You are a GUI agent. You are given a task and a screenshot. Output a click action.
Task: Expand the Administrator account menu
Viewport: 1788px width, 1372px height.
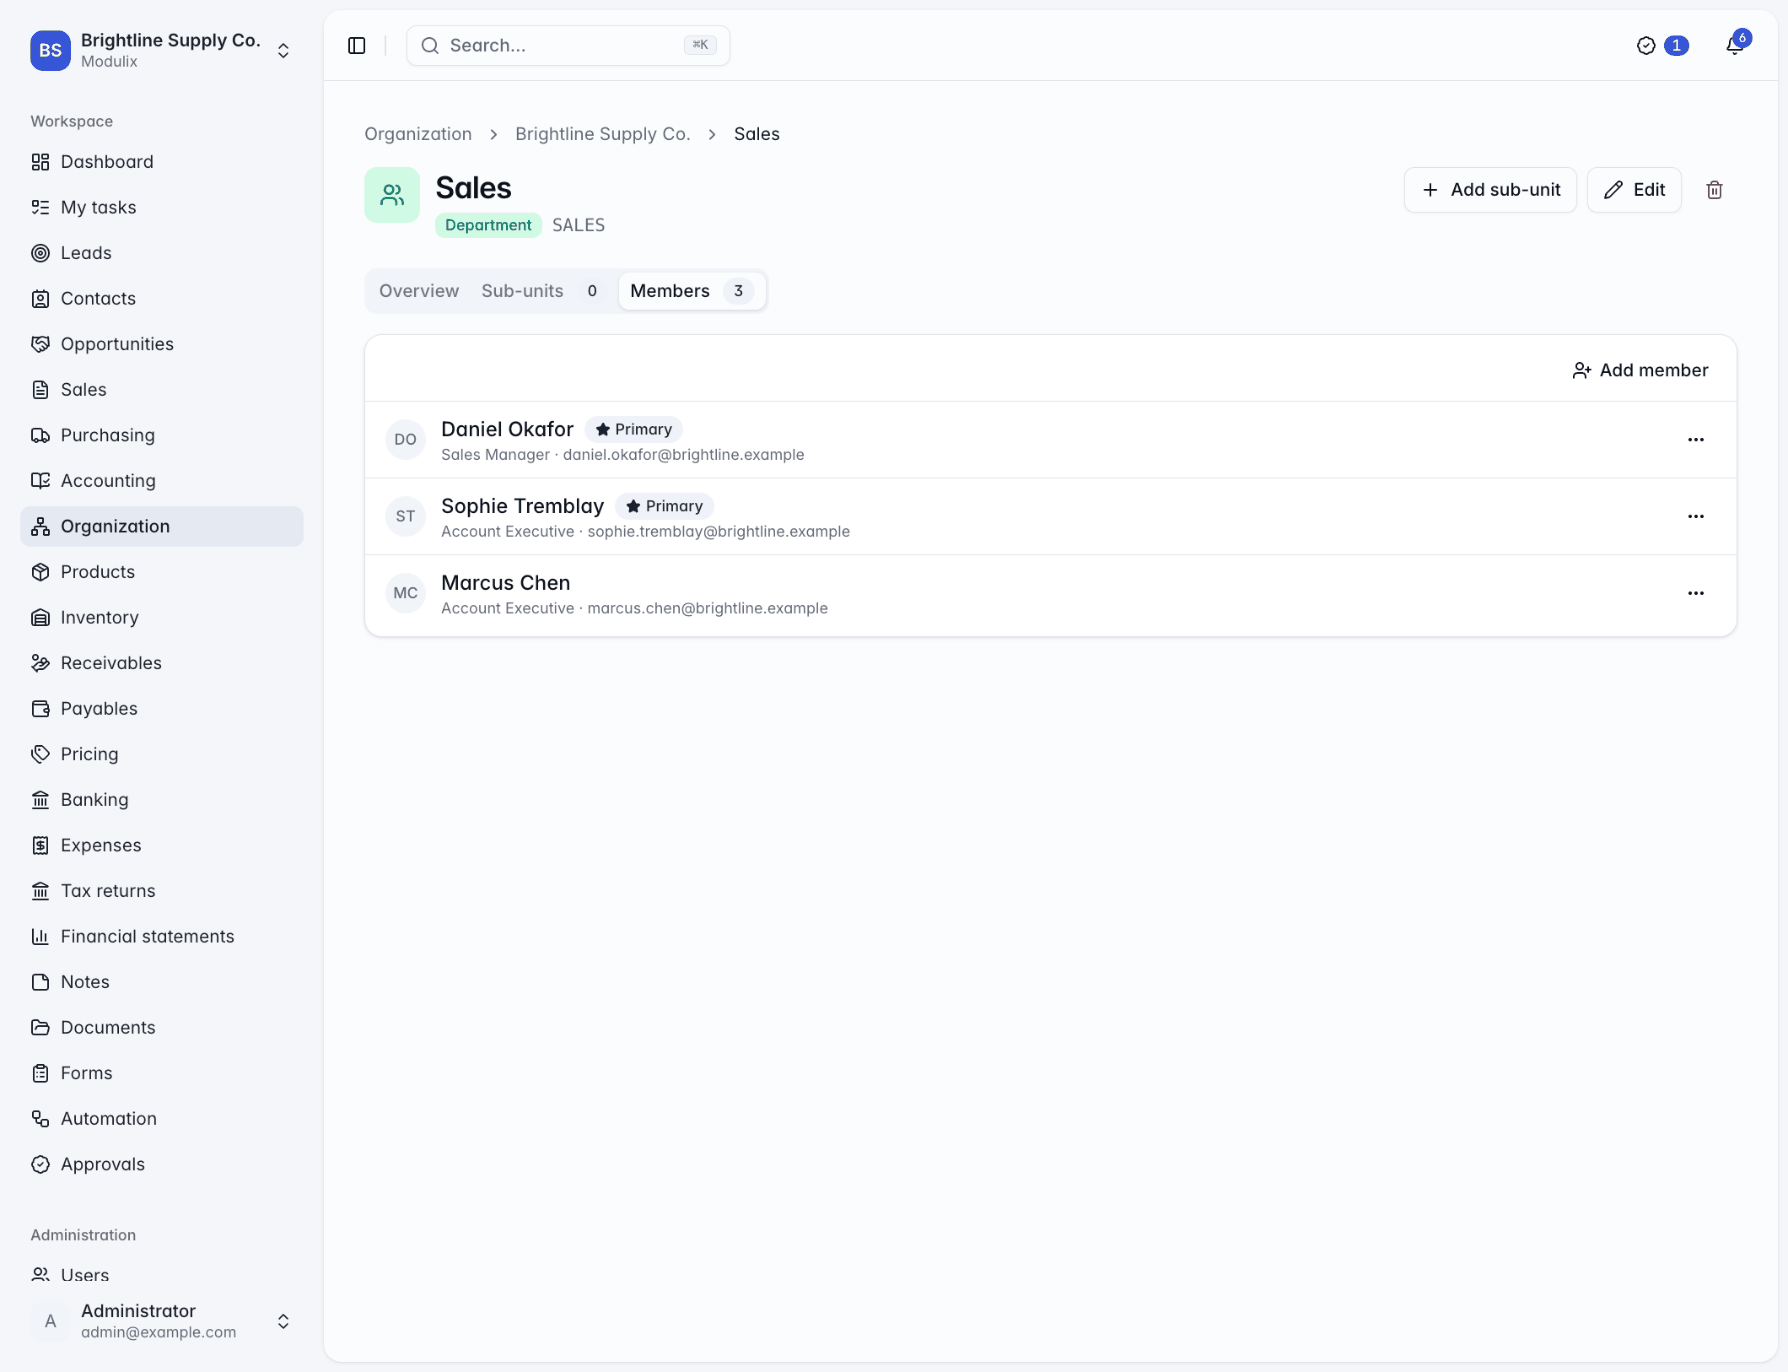(162, 1321)
